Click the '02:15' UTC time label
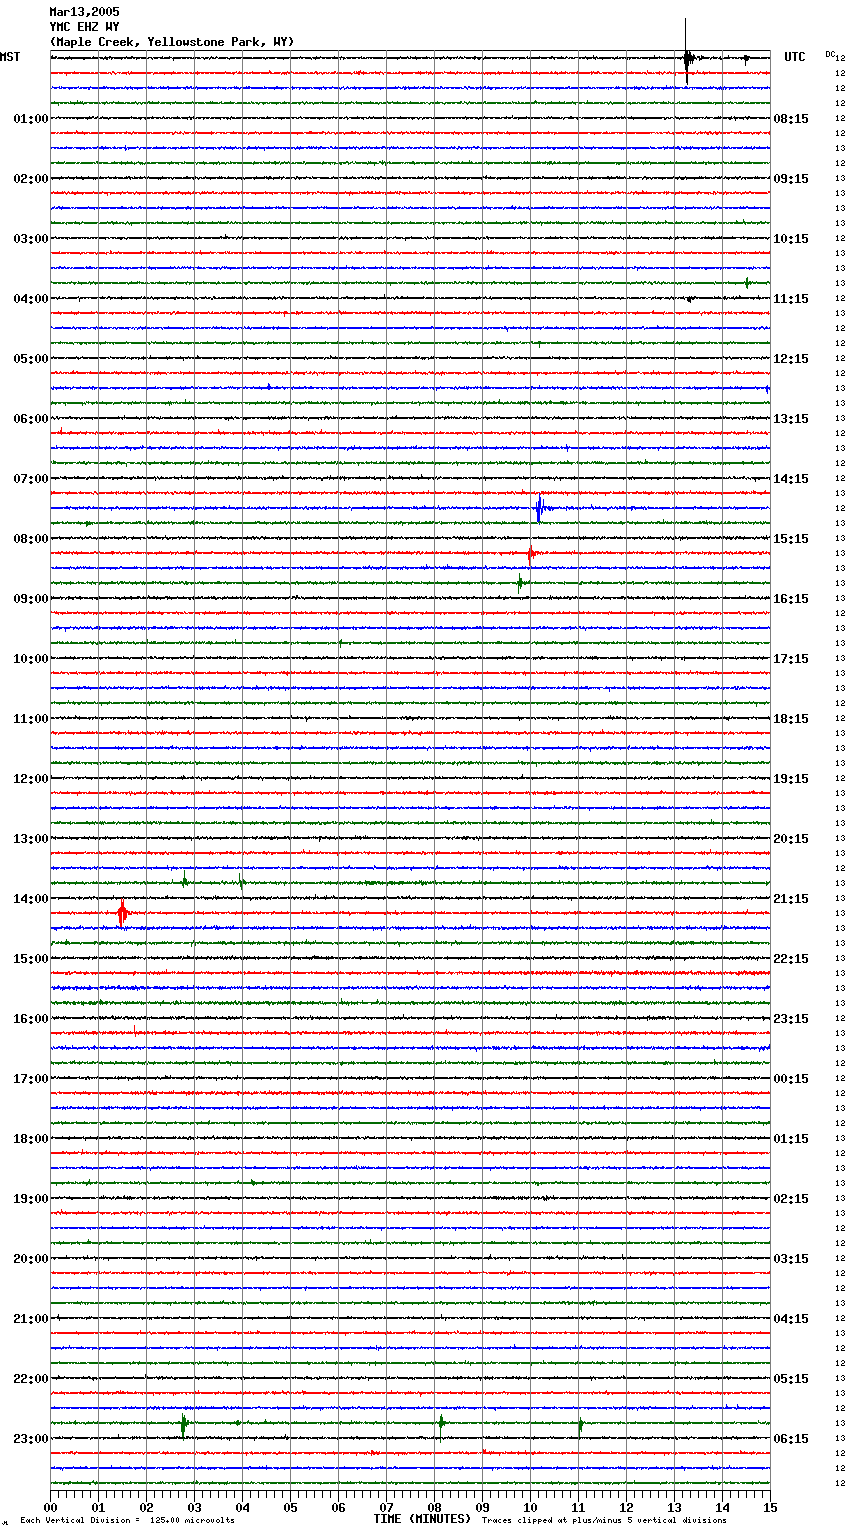 coord(791,1199)
